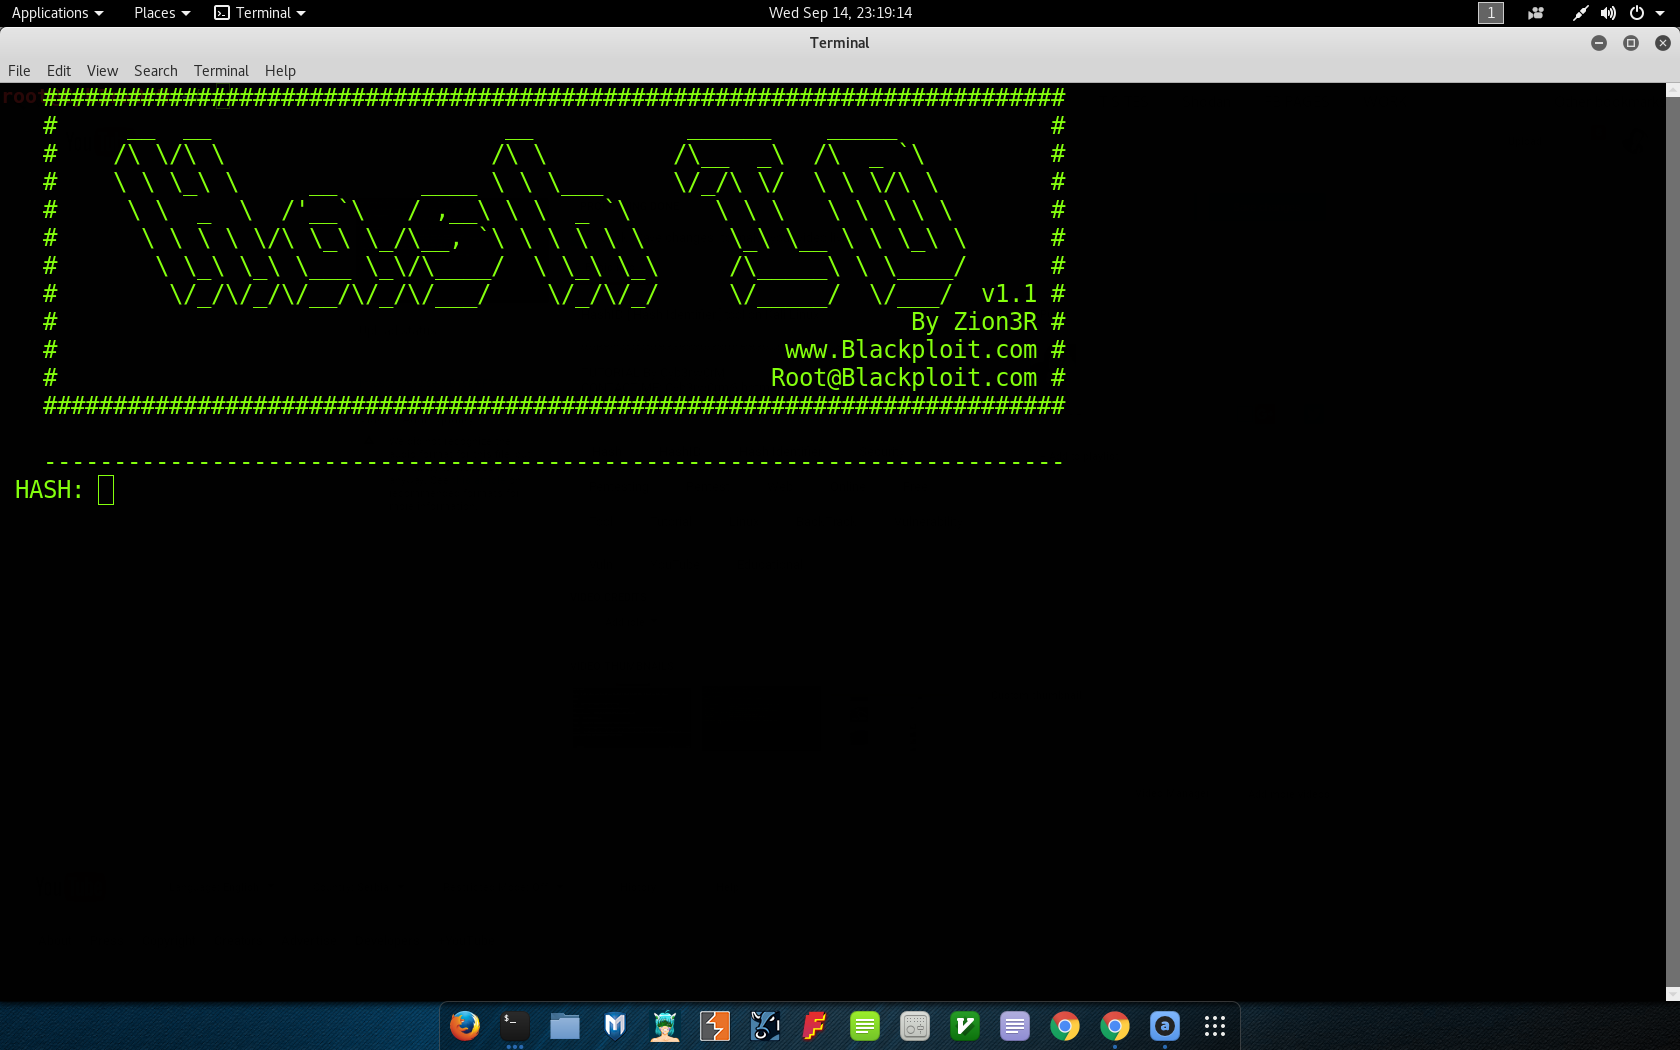Expand the Applications menu
This screenshot has height=1050, width=1680.
(x=58, y=13)
